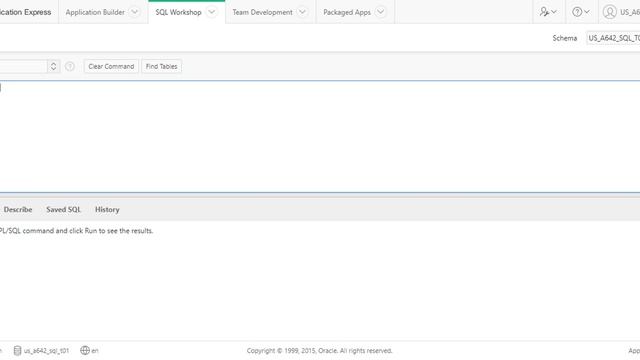Screen dimensions: 640x360
Task: Click inside the SQL command editor area
Action: (x=320, y=136)
